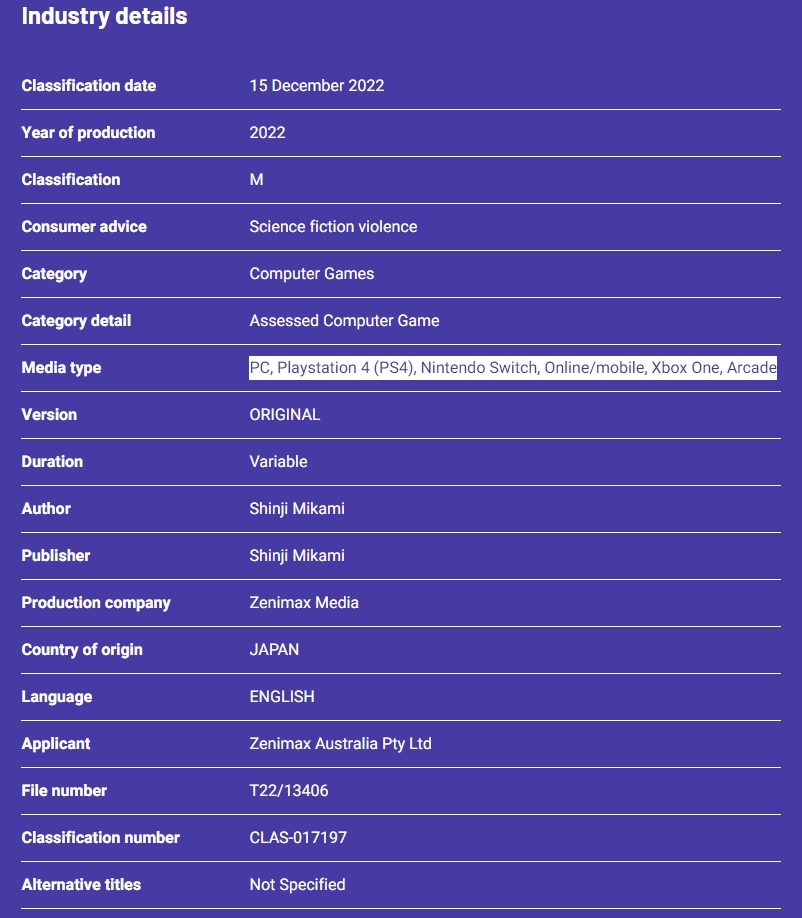
Task: Click the ENGLISH language value
Action: coord(281,697)
